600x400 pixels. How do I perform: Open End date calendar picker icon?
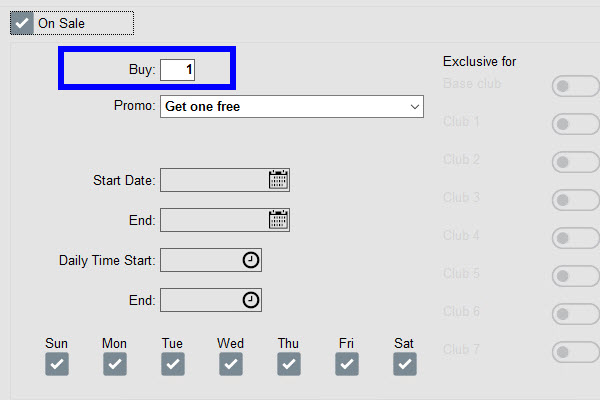(x=278, y=220)
